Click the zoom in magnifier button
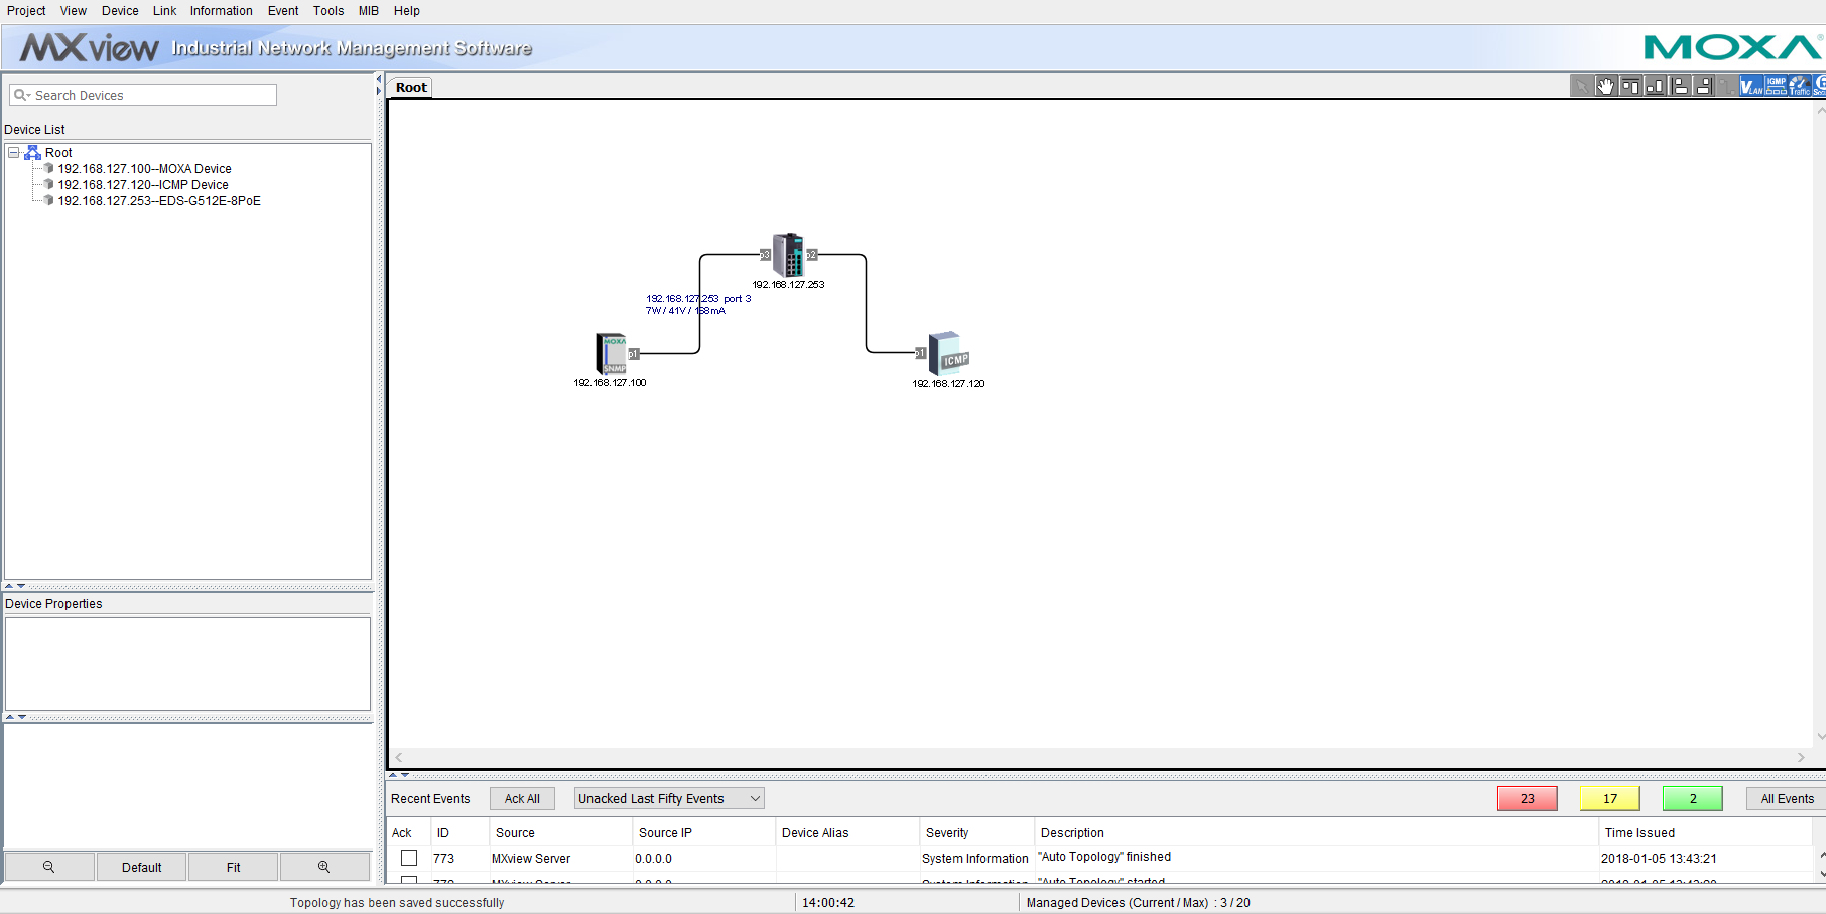 click(324, 867)
